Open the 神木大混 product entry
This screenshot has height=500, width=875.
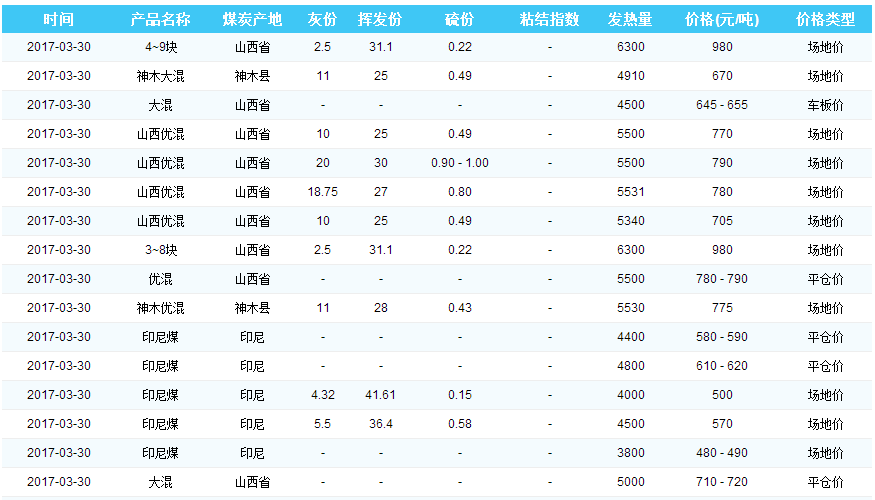[160, 76]
